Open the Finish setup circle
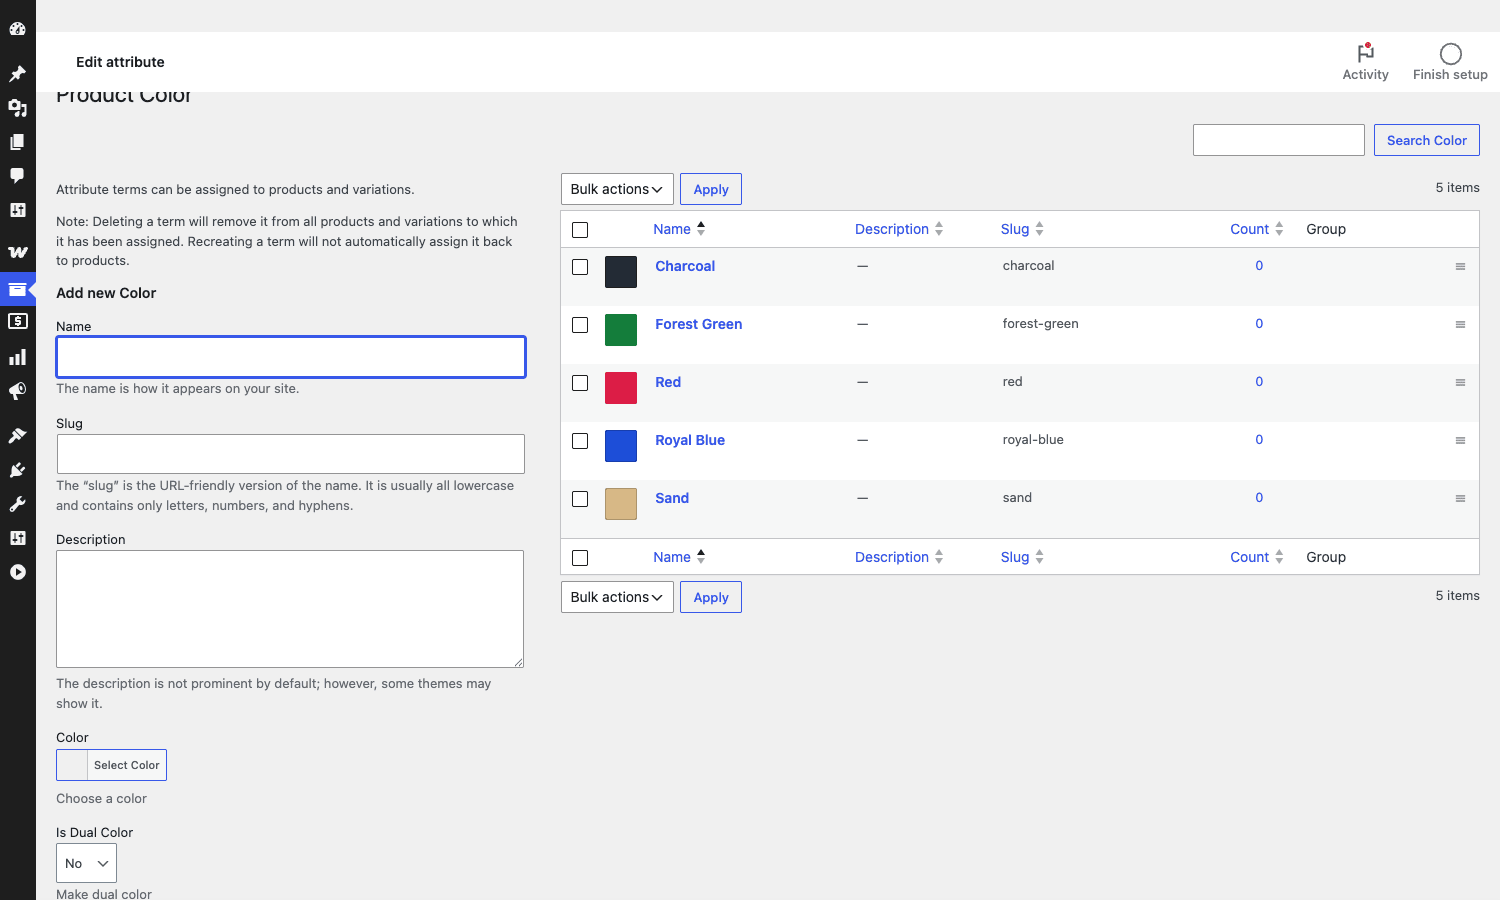 [x=1450, y=62]
